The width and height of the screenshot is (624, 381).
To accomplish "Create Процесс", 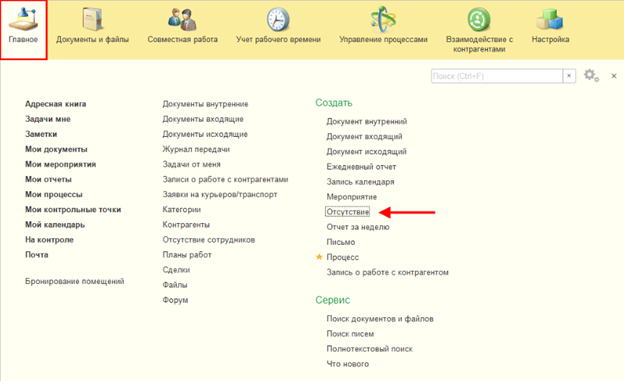I will [343, 257].
